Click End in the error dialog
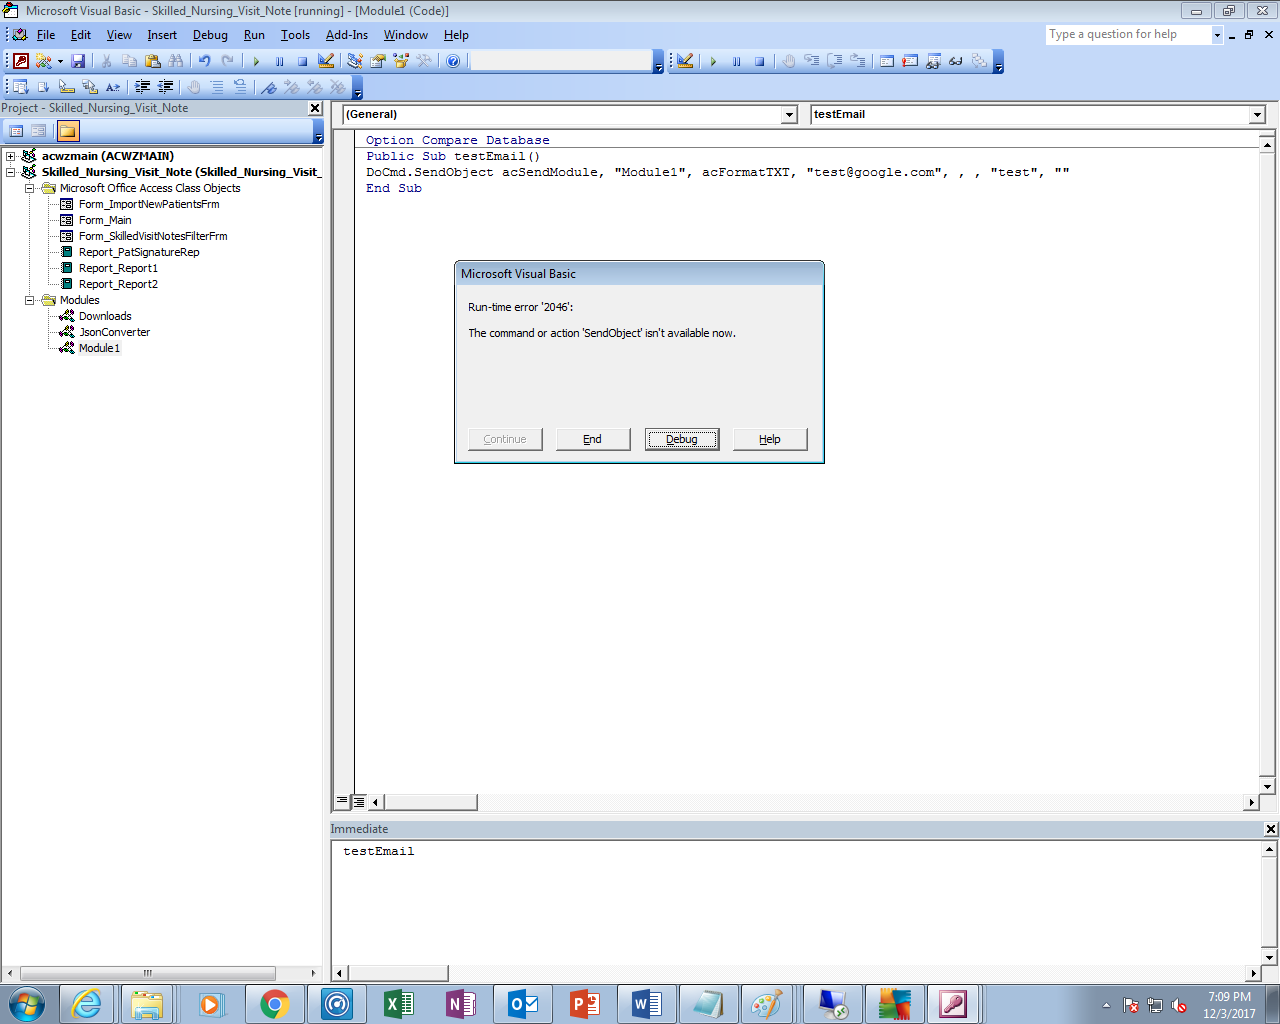1280x1024 pixels. 593,439
